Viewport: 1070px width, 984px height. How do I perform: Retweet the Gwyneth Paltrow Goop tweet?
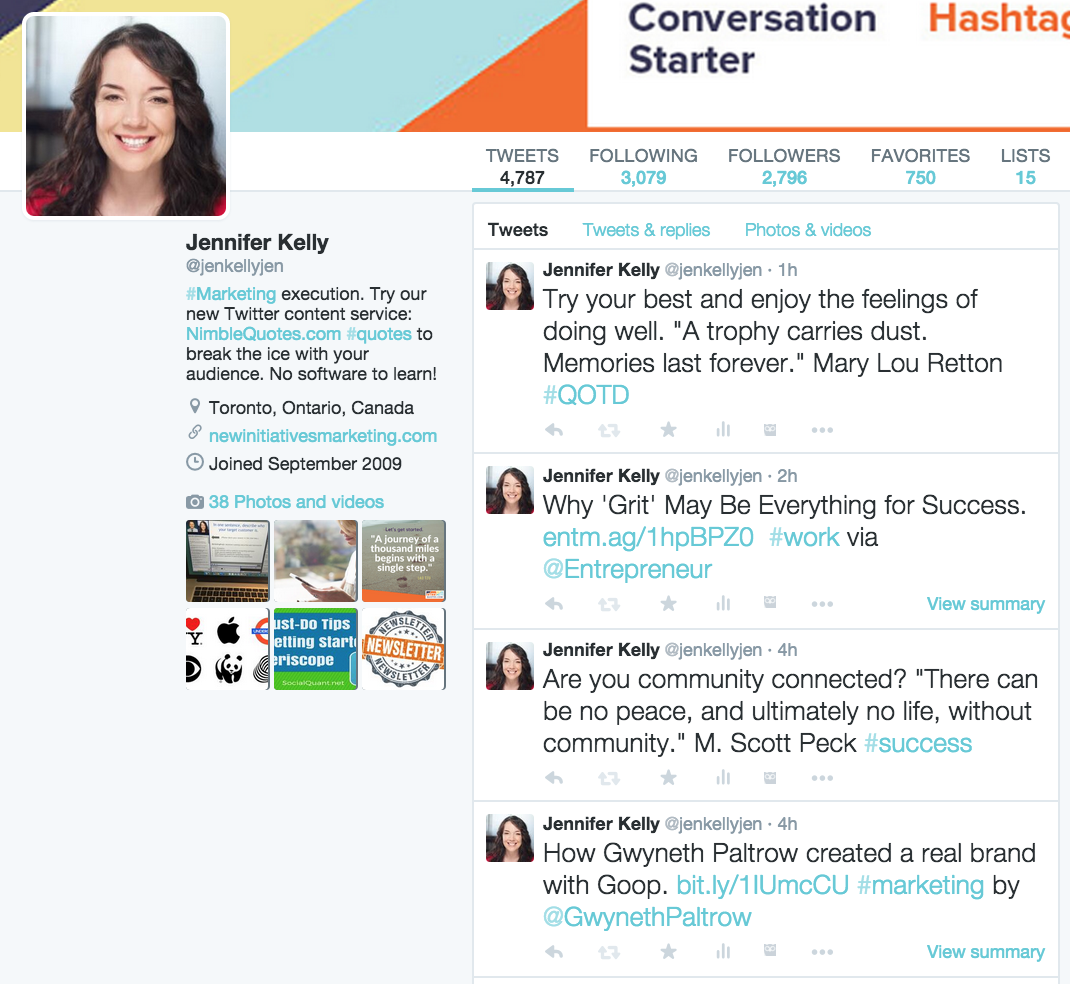click(x=609, y=952)
